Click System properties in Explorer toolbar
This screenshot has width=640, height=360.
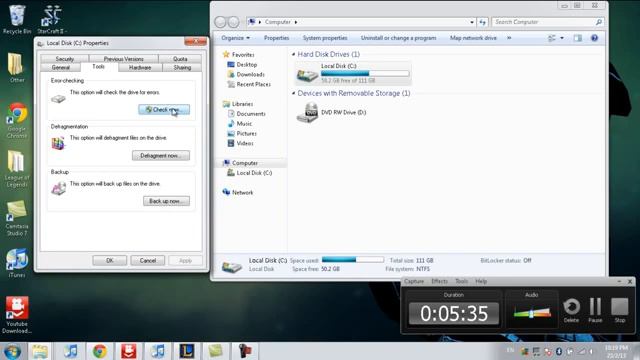325,38
